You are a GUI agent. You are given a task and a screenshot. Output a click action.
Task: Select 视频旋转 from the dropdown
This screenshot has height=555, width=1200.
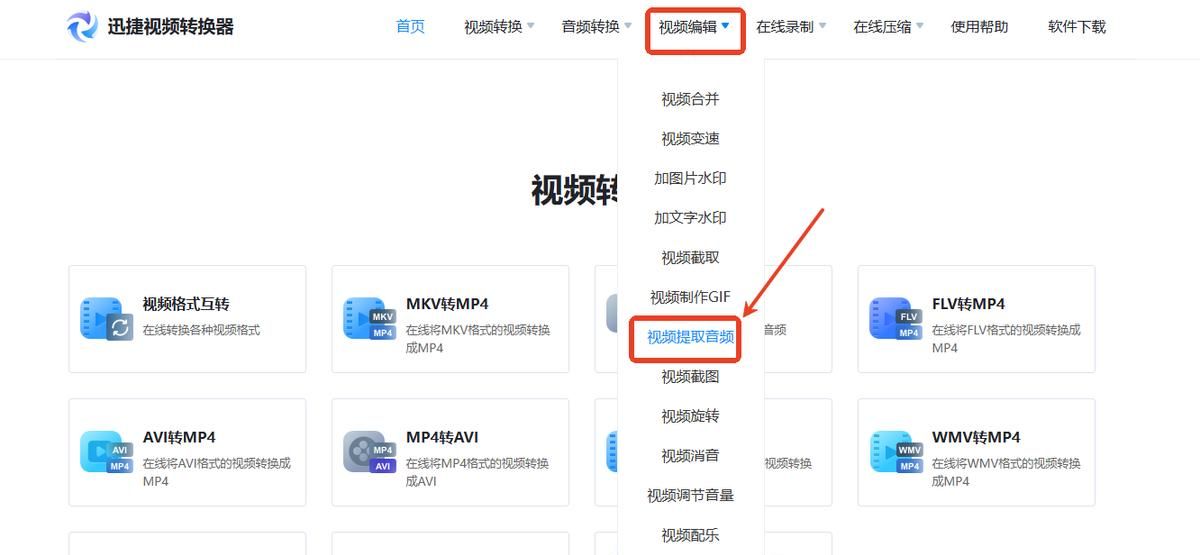tap(690, 416)
